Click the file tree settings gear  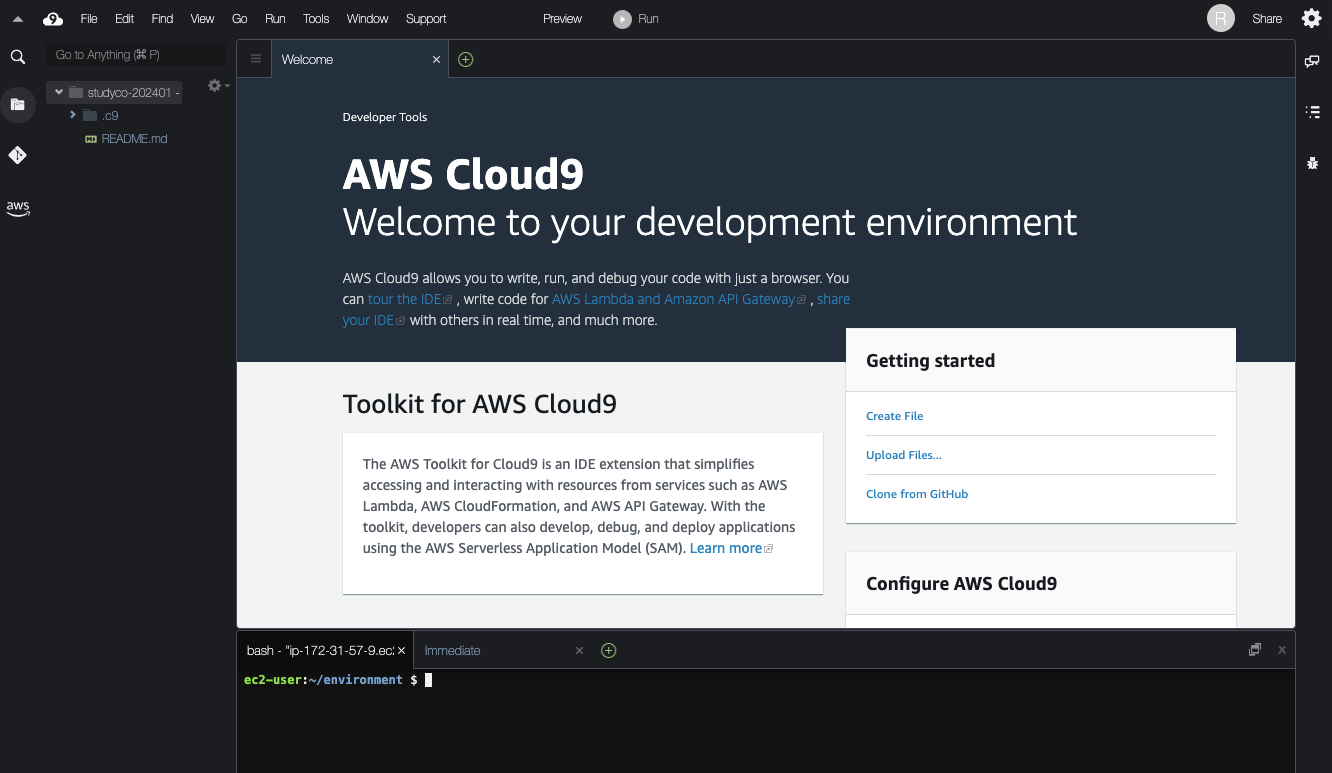click(x=213, y=86)
